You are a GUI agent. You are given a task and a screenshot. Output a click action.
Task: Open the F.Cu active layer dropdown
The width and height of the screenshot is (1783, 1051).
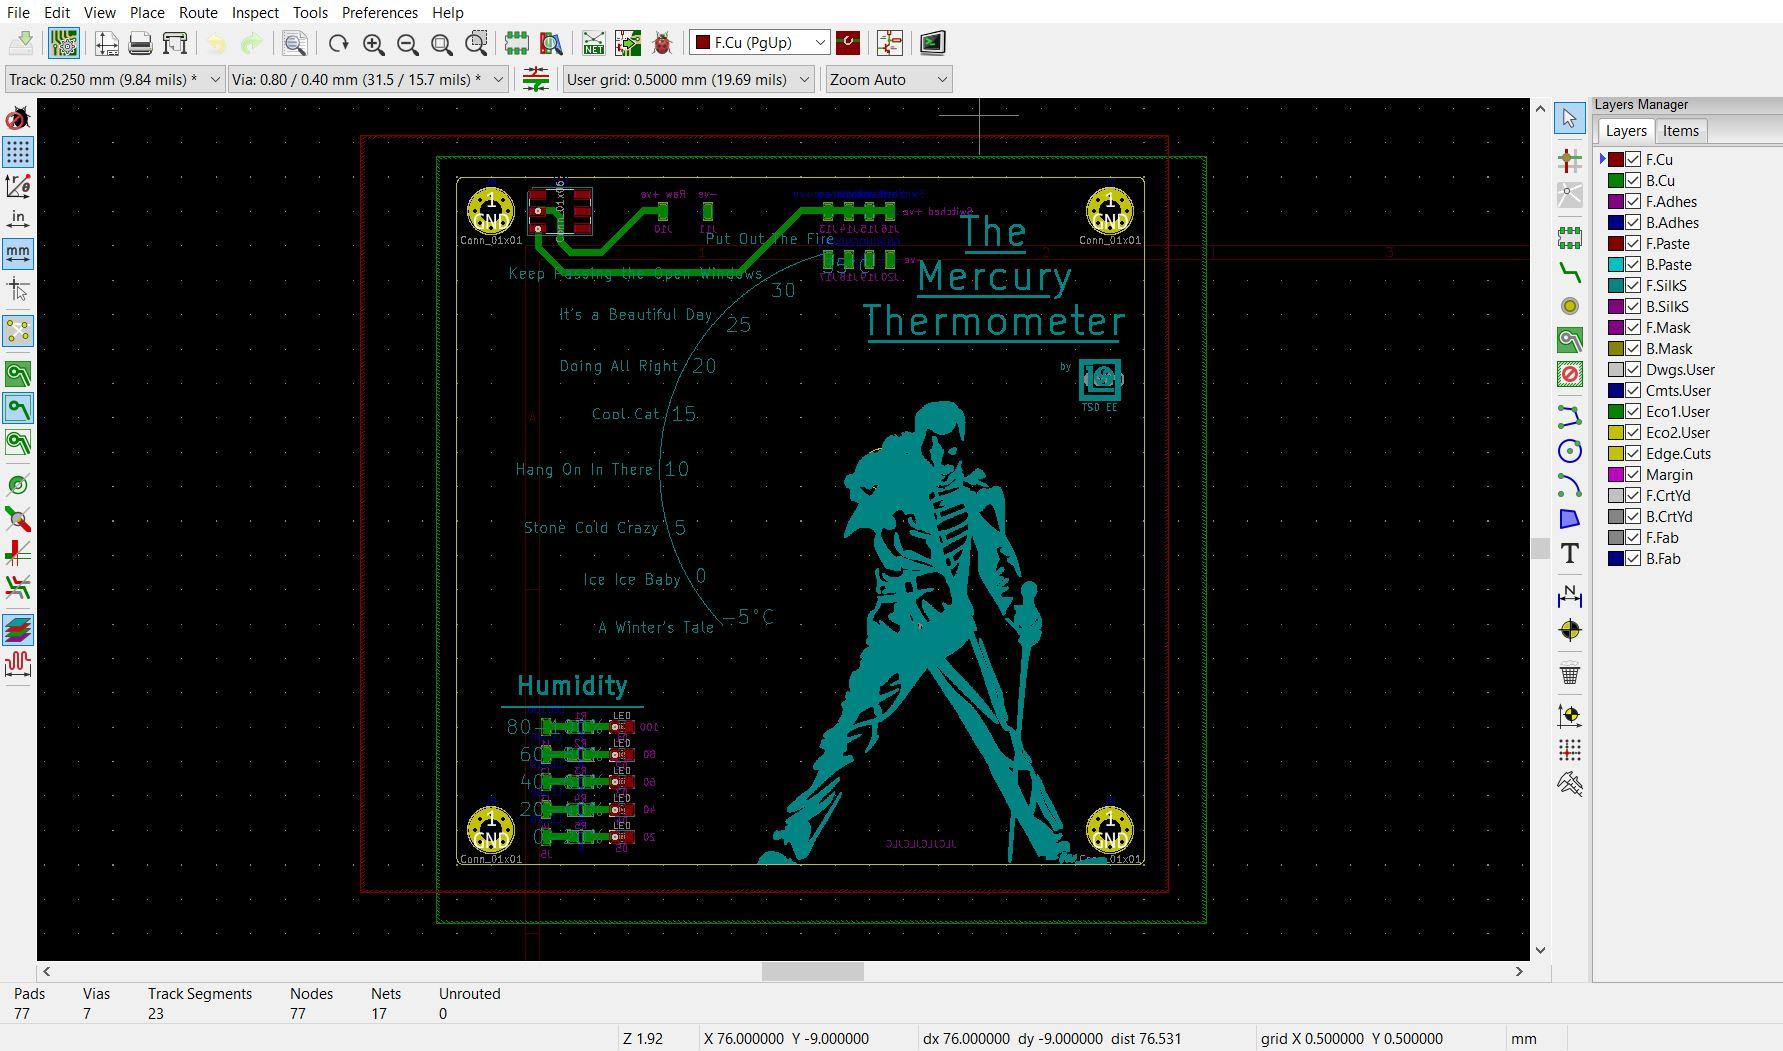coord(759,42)
